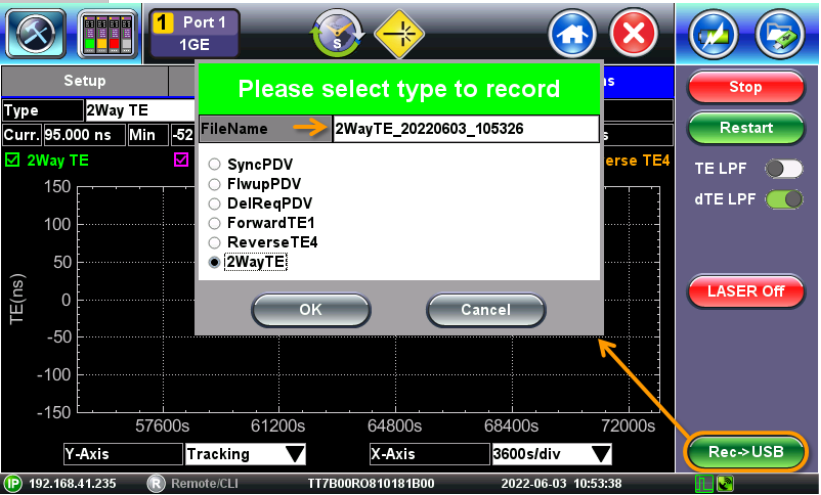821x495 pixels.
Task: Switch to the Setup tab
Action: (84, 81)
